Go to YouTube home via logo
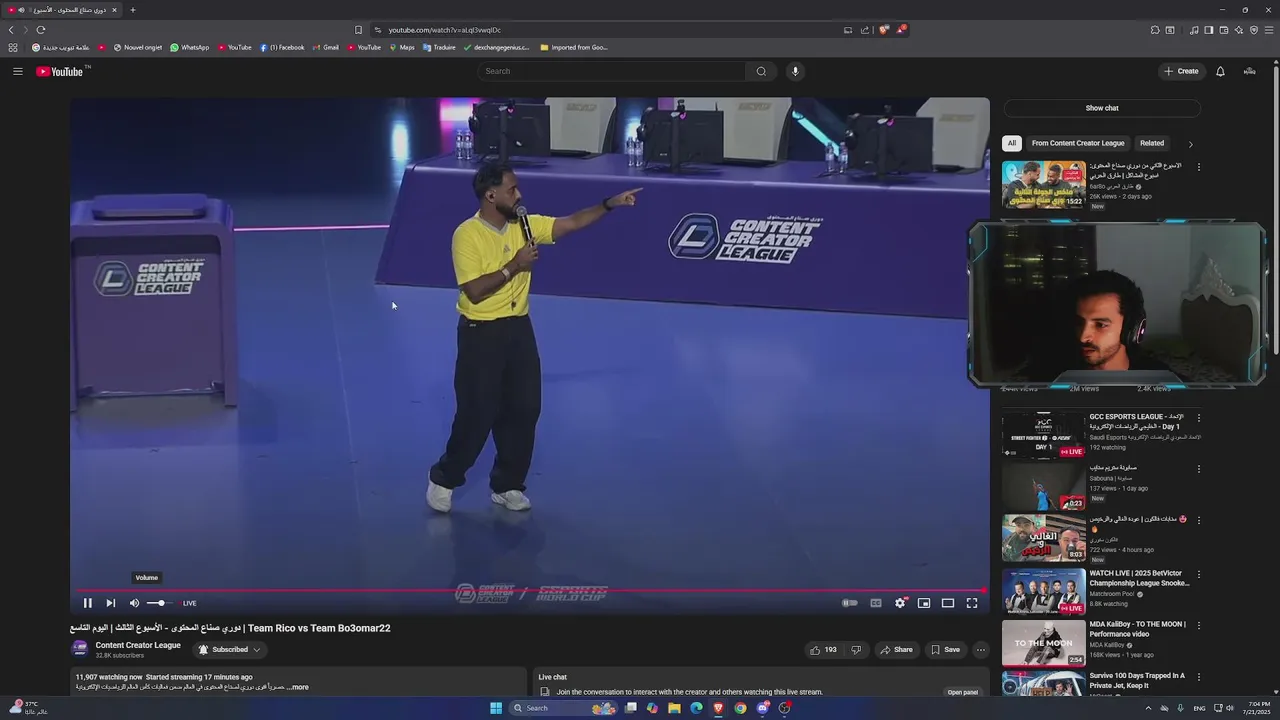The image size is (1280, 720). (61, 71)
